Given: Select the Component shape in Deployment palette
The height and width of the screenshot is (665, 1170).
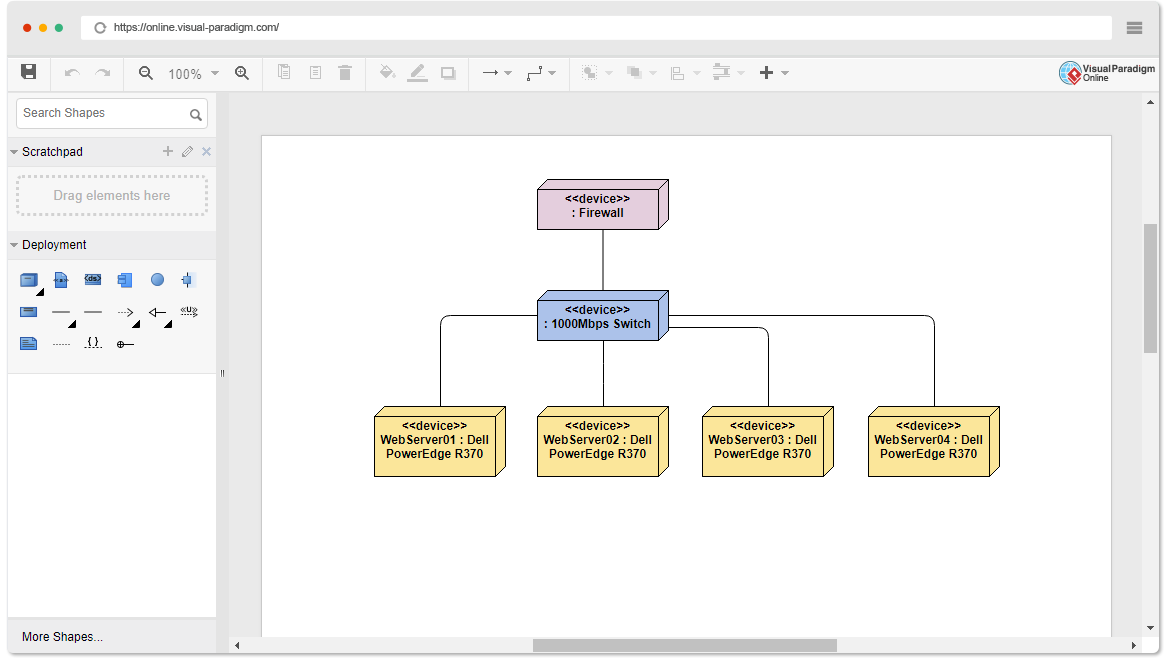Looking at the screenshot, I should 125,280.
